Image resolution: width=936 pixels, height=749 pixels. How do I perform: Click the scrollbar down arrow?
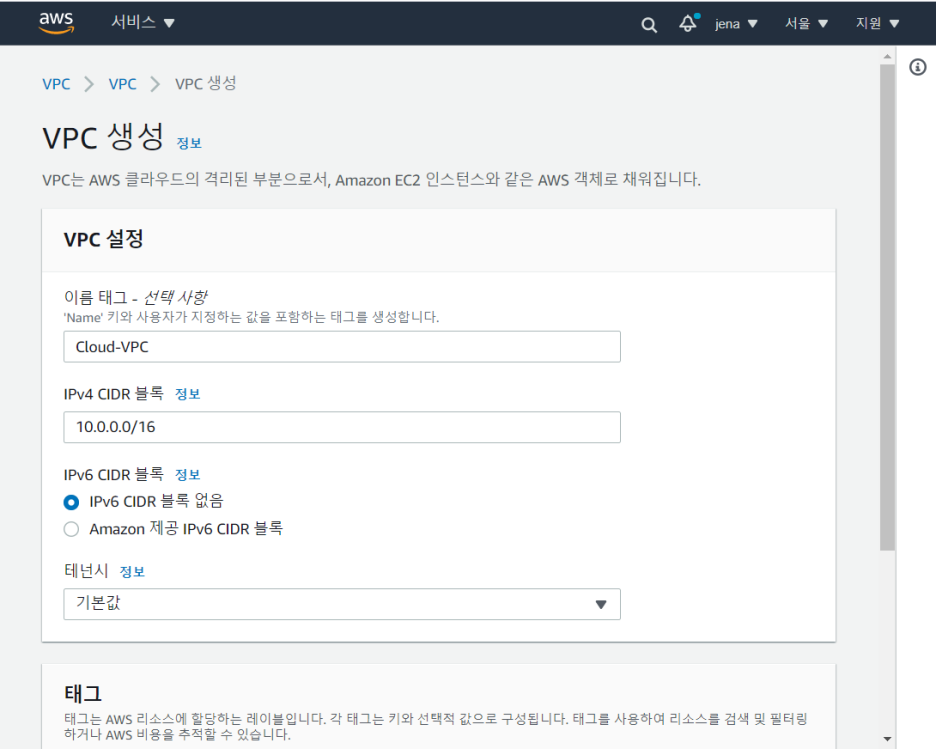pyautogui.click(x=888, y=739)
